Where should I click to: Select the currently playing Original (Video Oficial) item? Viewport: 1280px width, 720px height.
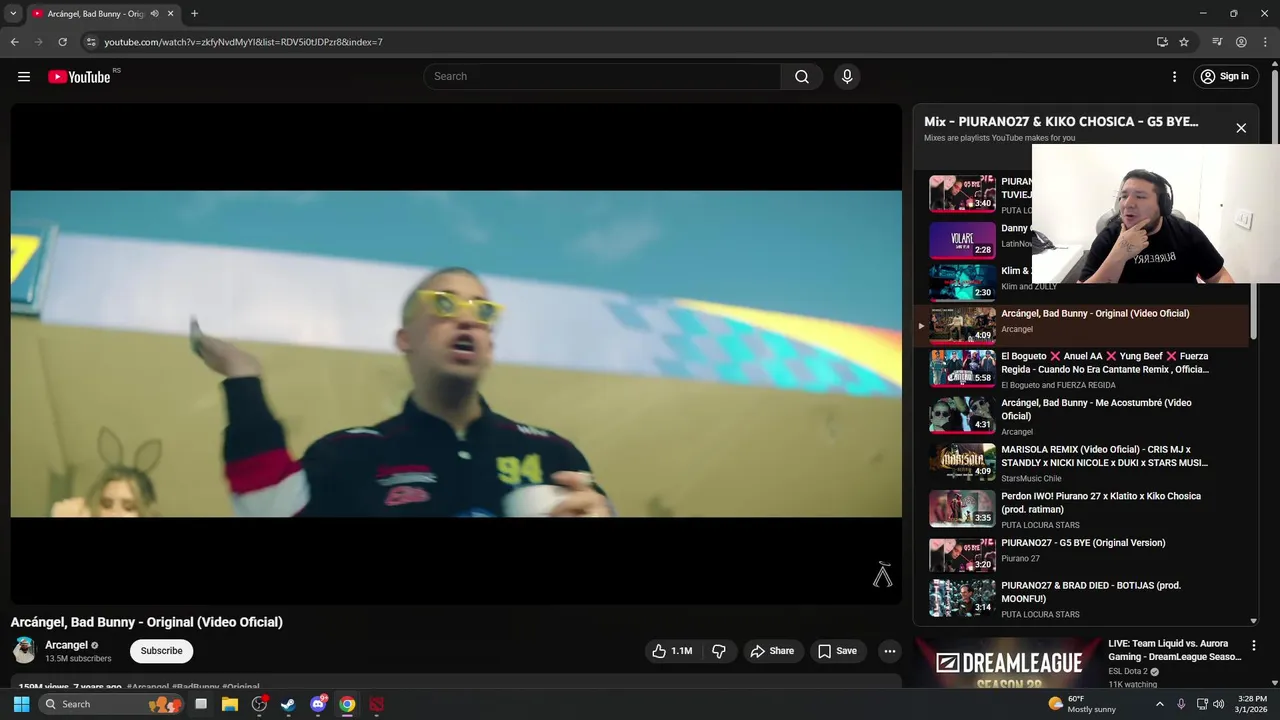(x=1082, y=324)
